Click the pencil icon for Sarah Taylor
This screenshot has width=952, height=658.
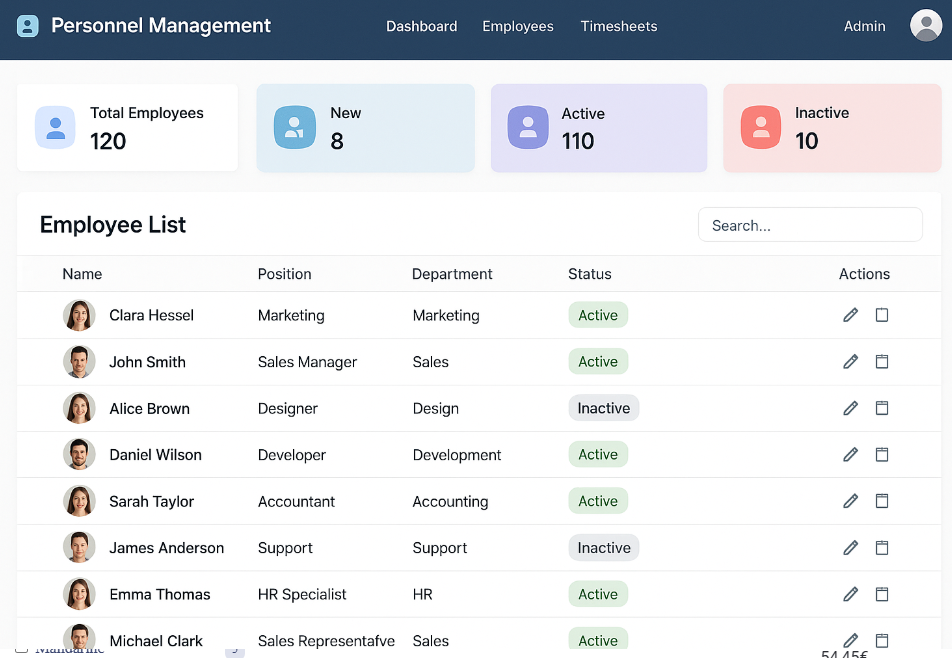tap(850, 501)
